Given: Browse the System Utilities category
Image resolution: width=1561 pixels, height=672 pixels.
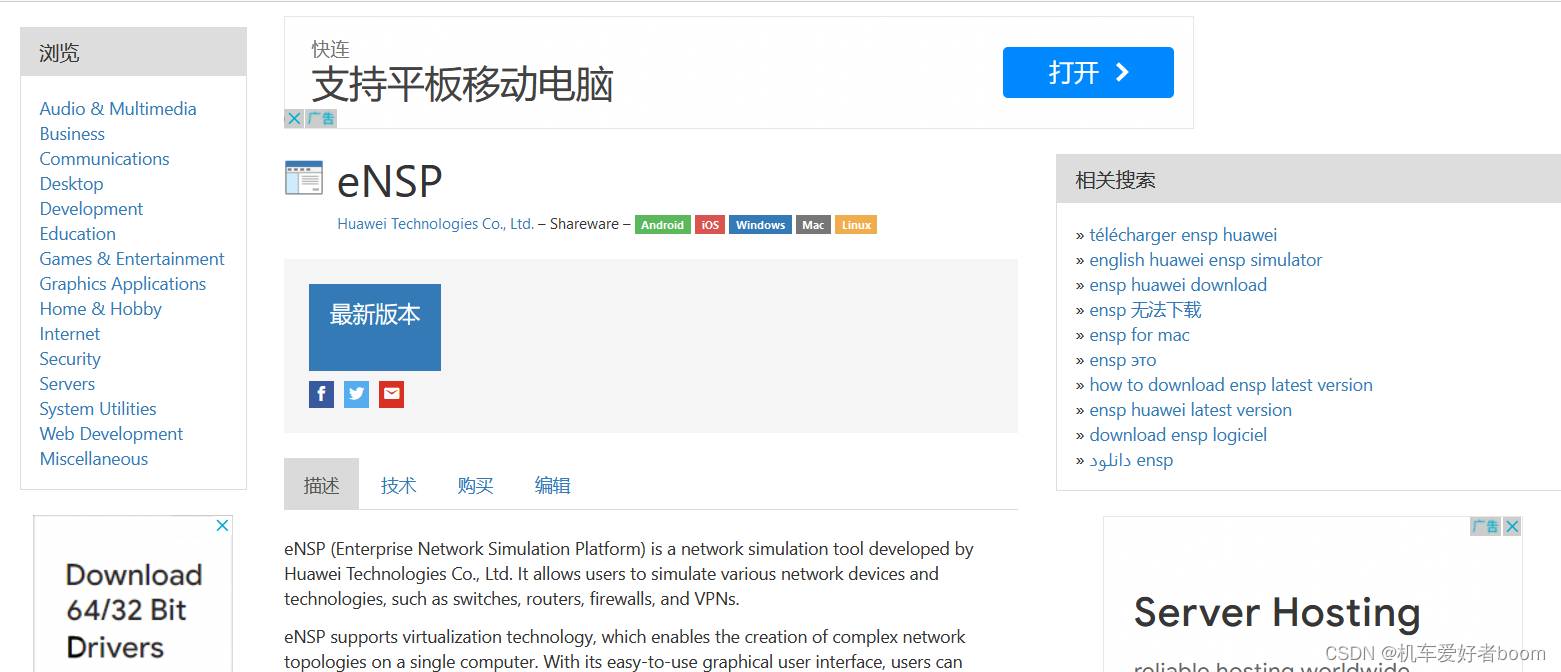Looking at the screenshot, I should click(x=98, y=409).
